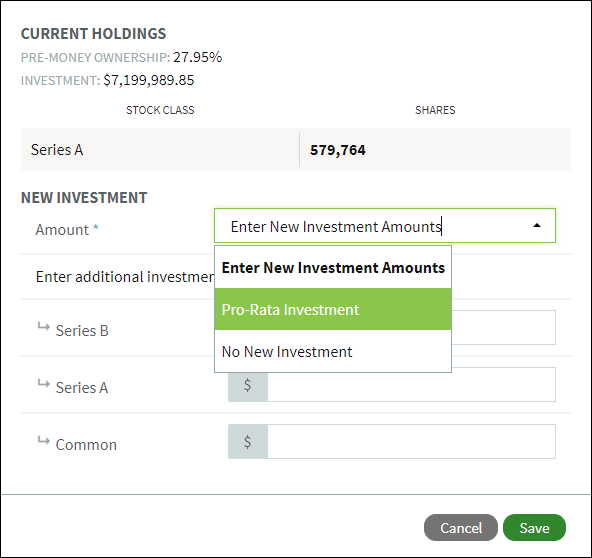Screen dimensions: 592x558
Task: Select Pro-Rata Investment option
Action: pyautogui.click(x=333, y=309)
